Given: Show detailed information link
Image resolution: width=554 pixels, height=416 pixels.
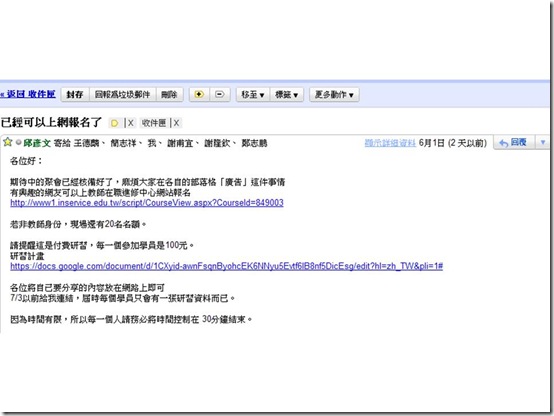Looking at the screenshot, I should 390,143.
